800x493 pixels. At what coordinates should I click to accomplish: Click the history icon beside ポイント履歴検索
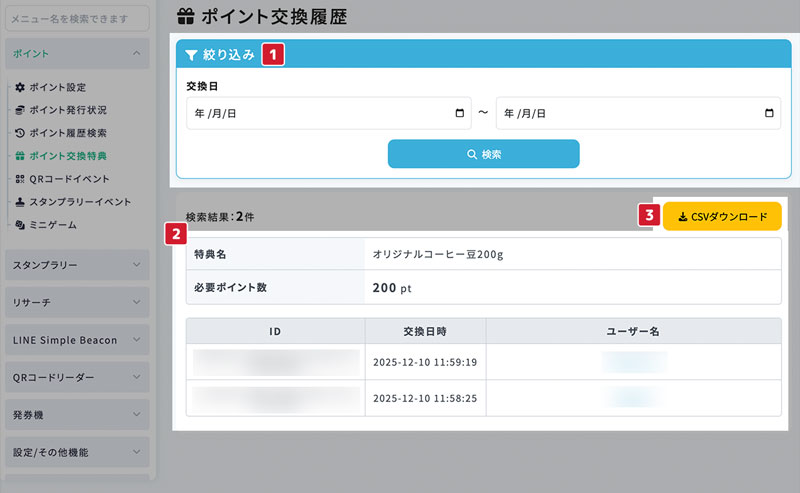(20, 133)
